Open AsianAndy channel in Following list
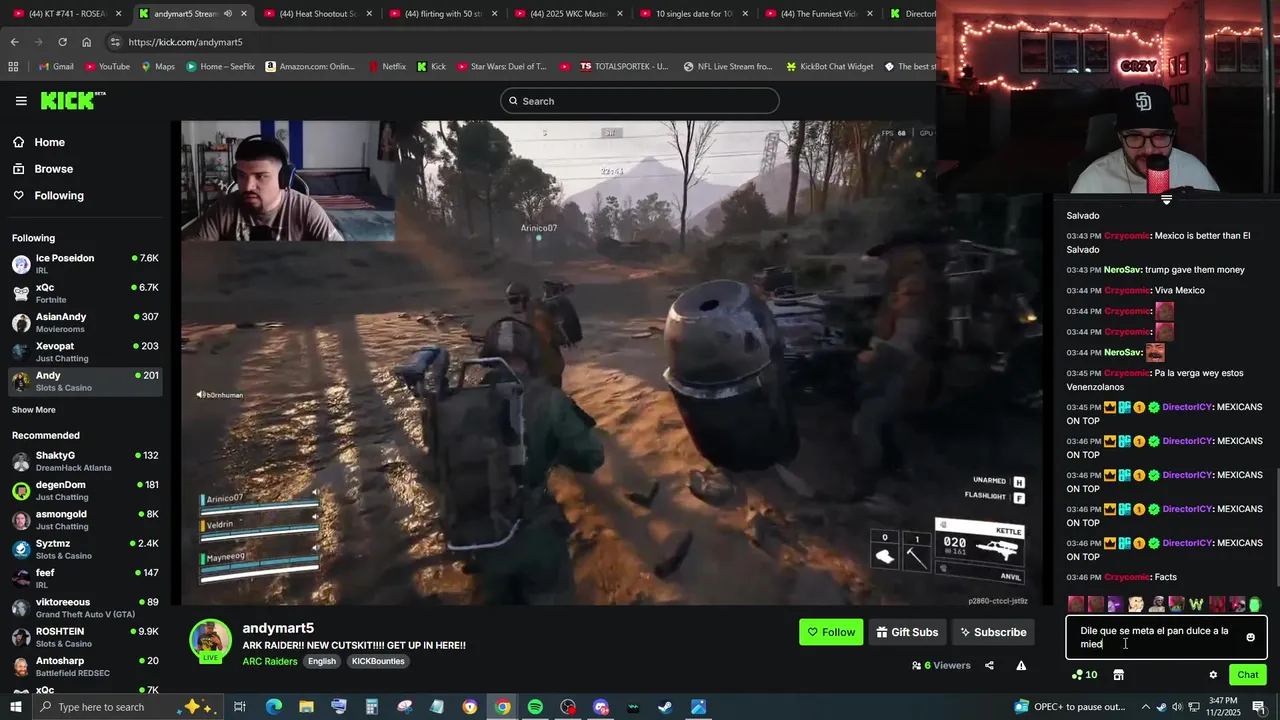Screen dimensions: 1280x720 [85, 322]
